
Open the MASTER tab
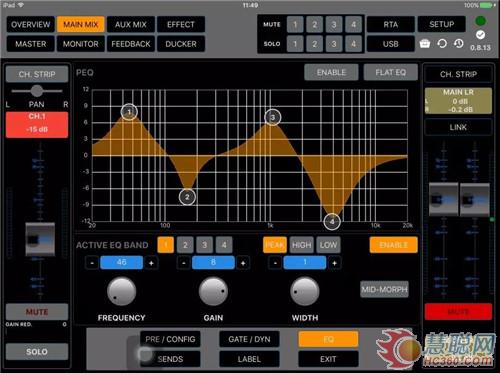point(31,44)
